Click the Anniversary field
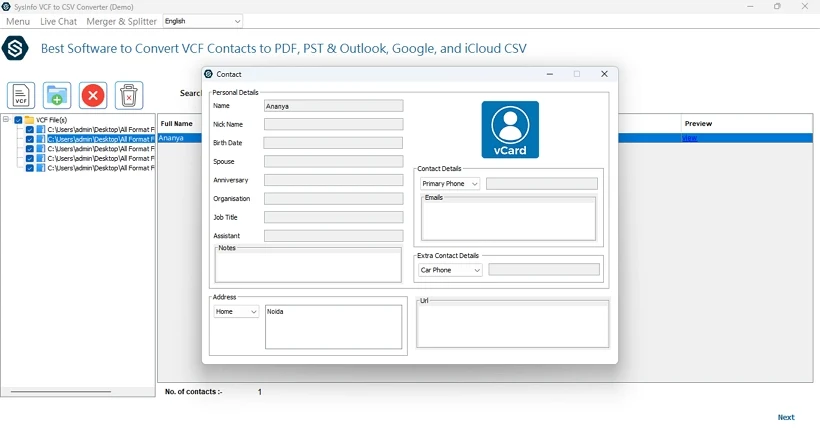Viewport: 820px width, 432px height. tap(334, 180)
